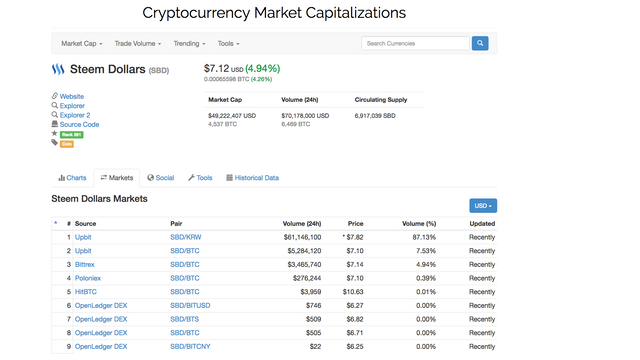Screen dimensions: 640x360
Task: Click the tag icon beside Coin badge
Action: [x=54, y=142]
